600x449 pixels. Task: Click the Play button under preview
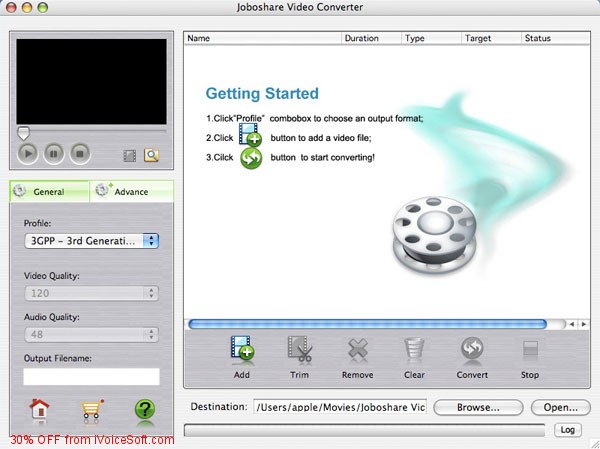coord(28,153)
